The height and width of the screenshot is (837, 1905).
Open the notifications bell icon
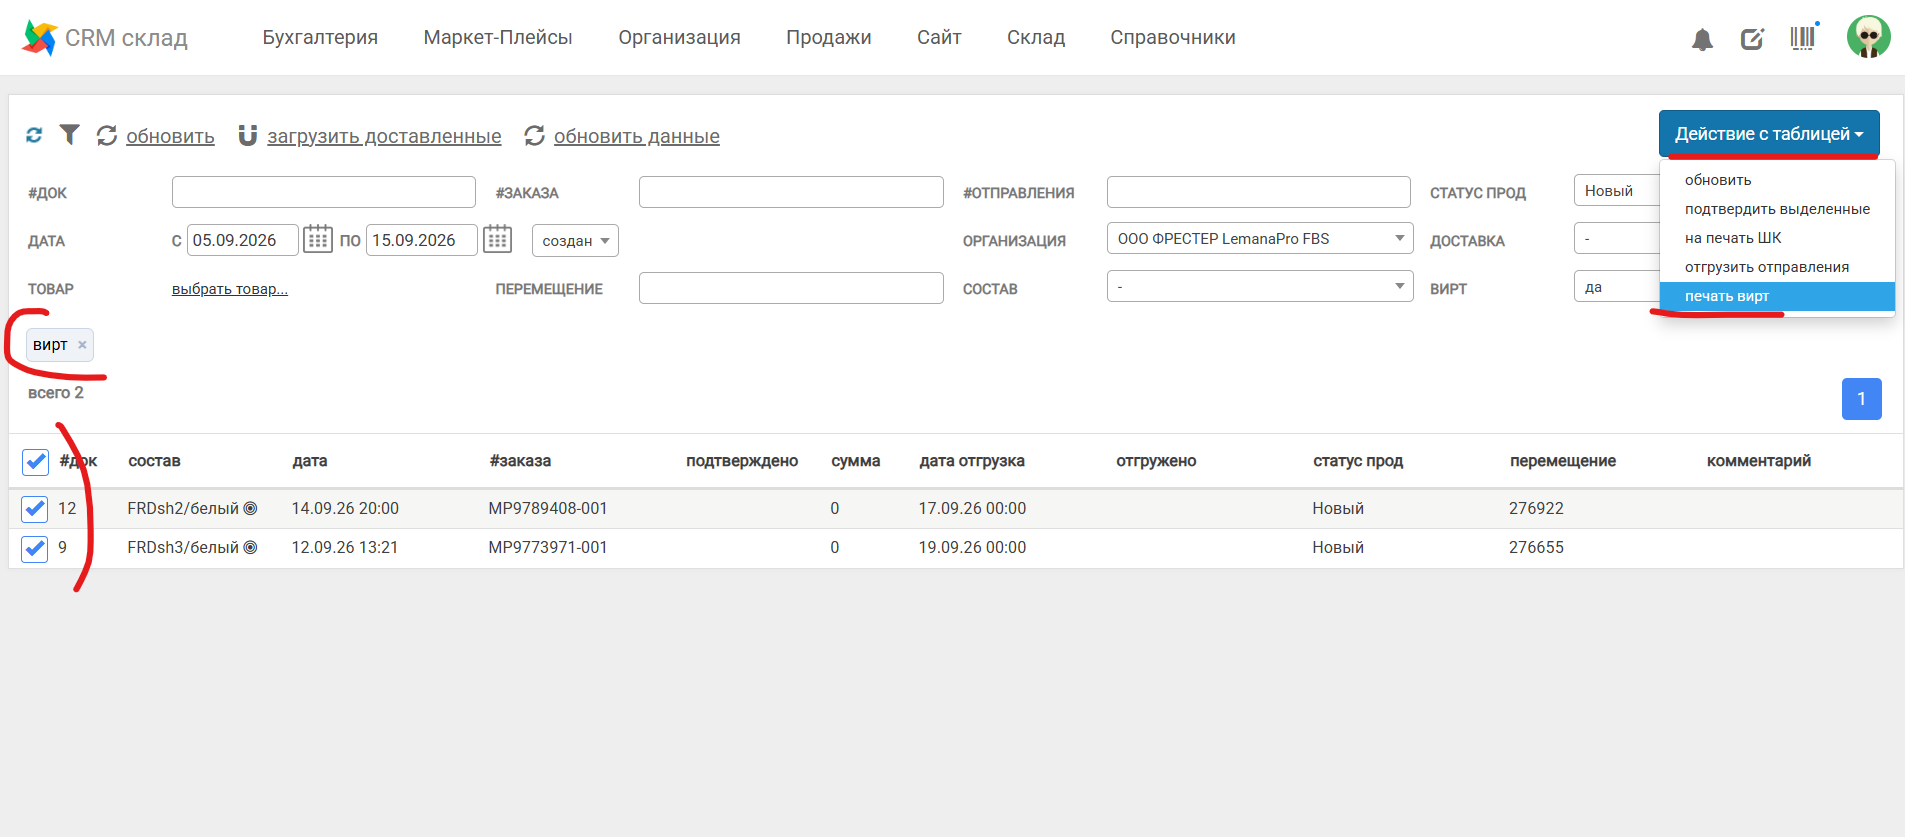(1702, 39)
